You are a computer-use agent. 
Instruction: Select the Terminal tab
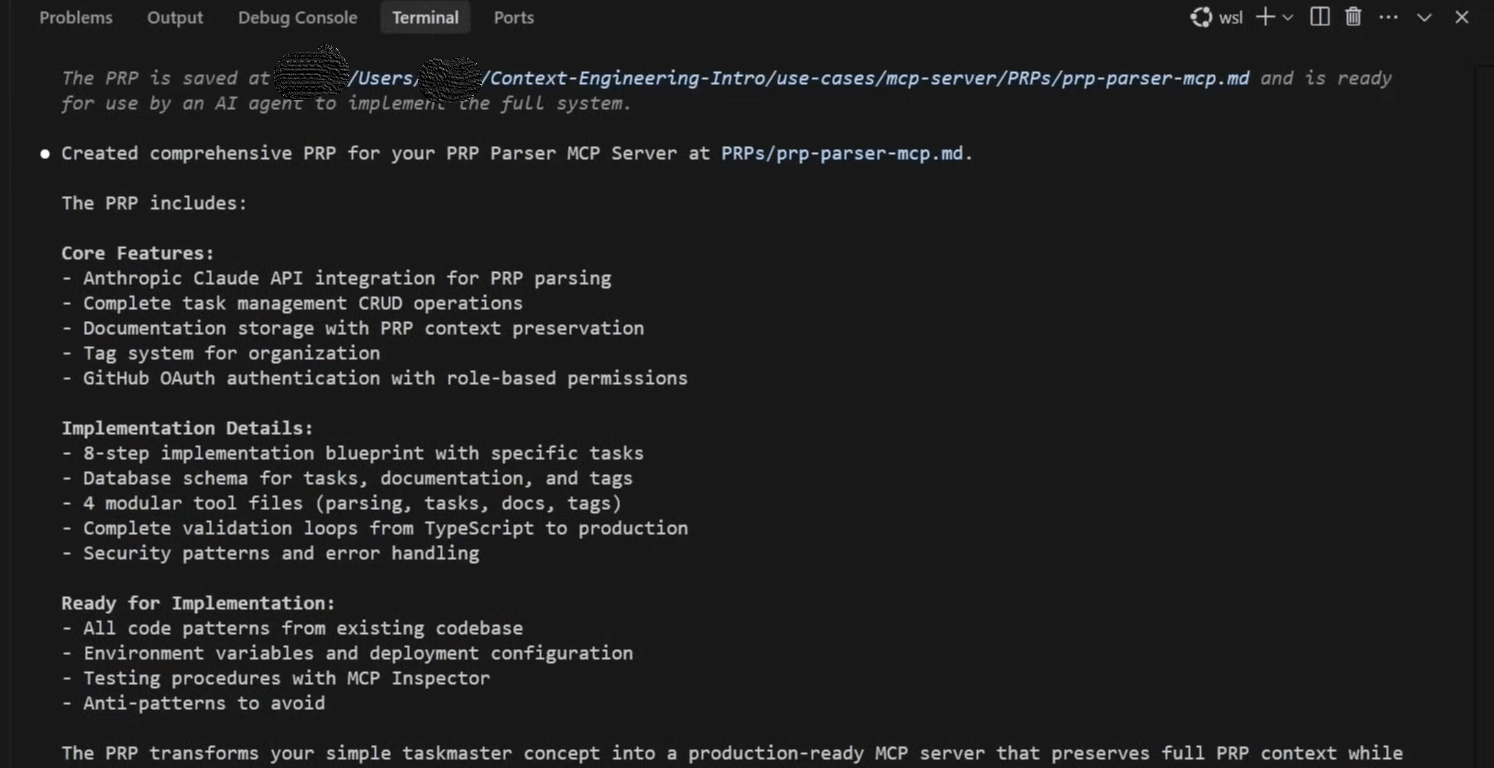coord(425,18)
